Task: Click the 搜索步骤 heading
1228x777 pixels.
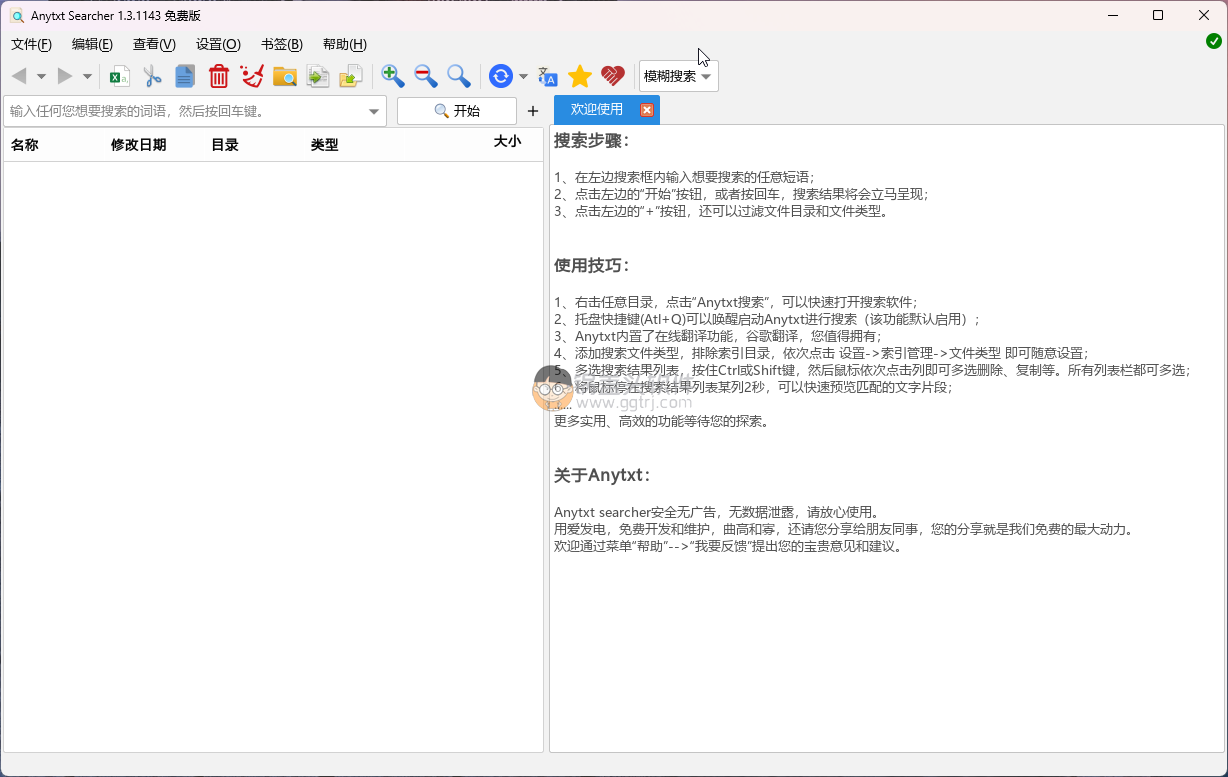Action: 592,141
